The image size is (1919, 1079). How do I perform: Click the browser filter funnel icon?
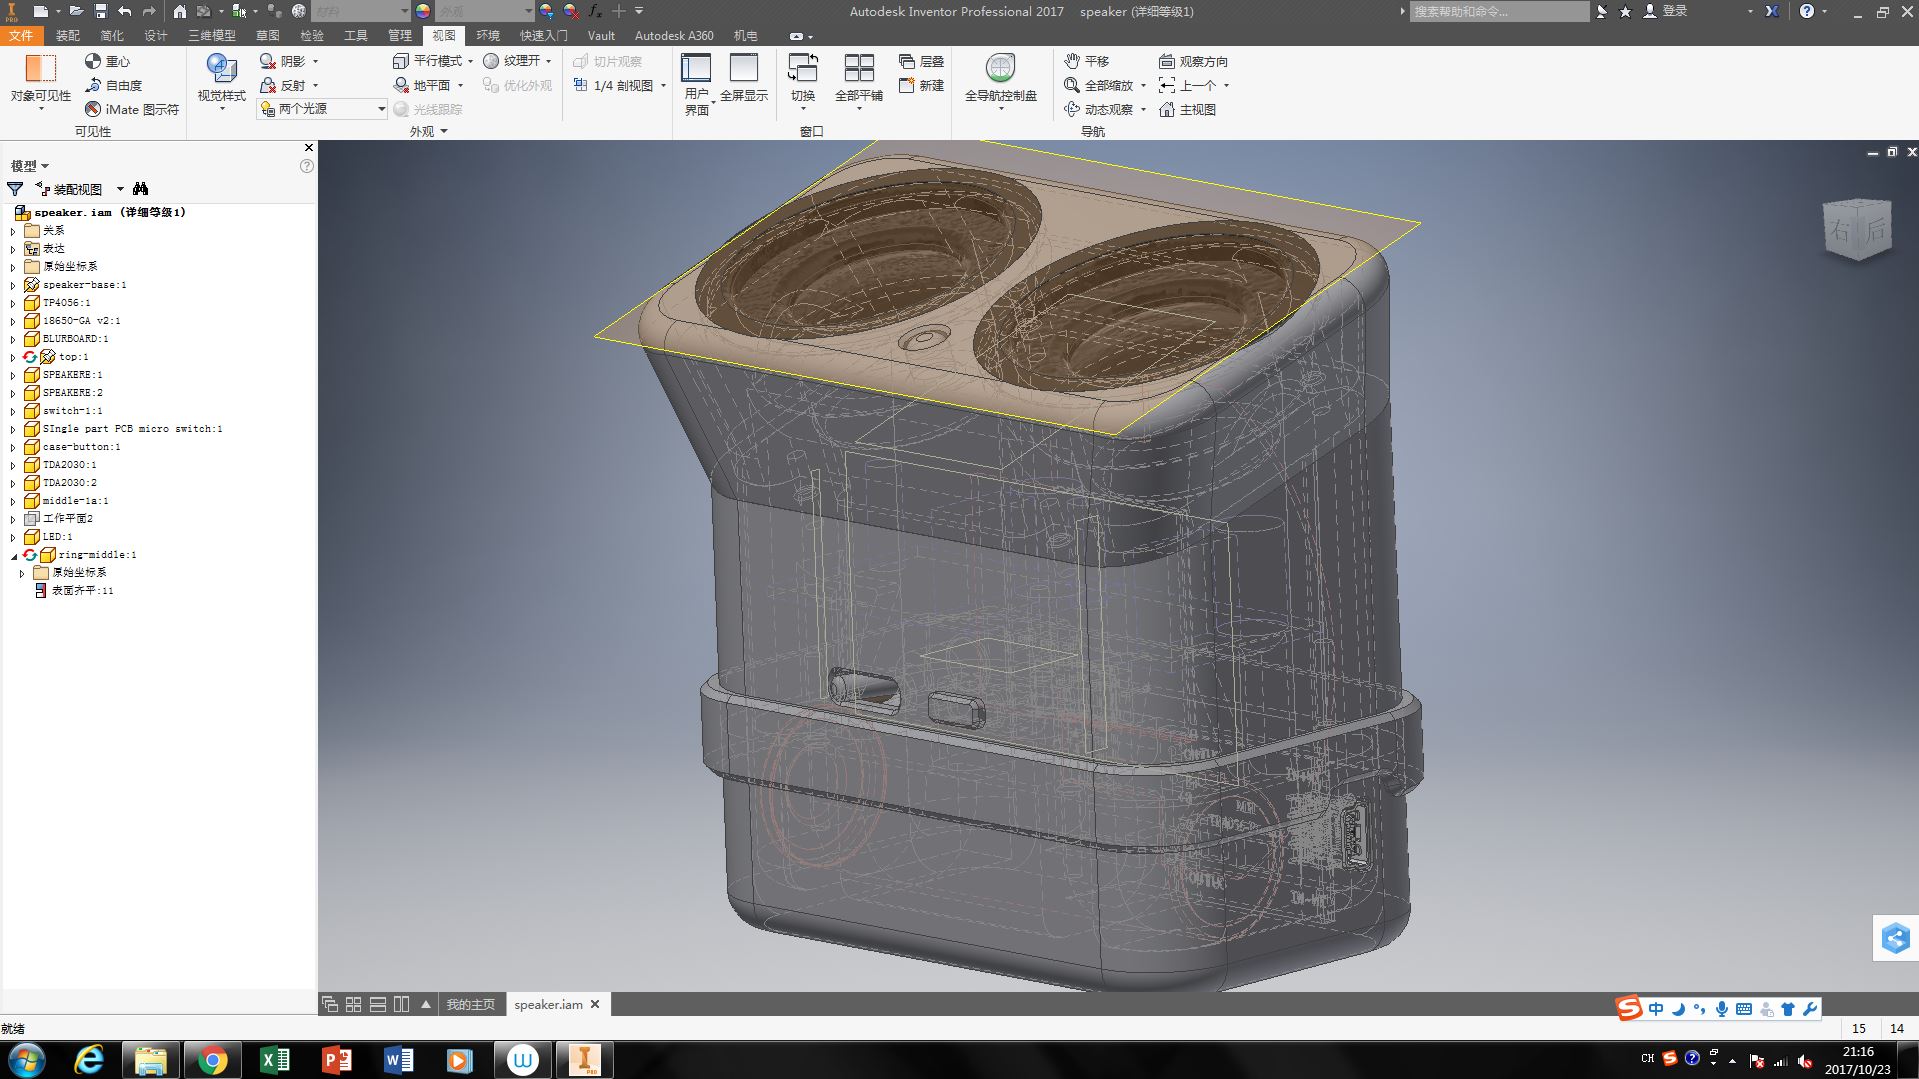click(x=15, y=189)
